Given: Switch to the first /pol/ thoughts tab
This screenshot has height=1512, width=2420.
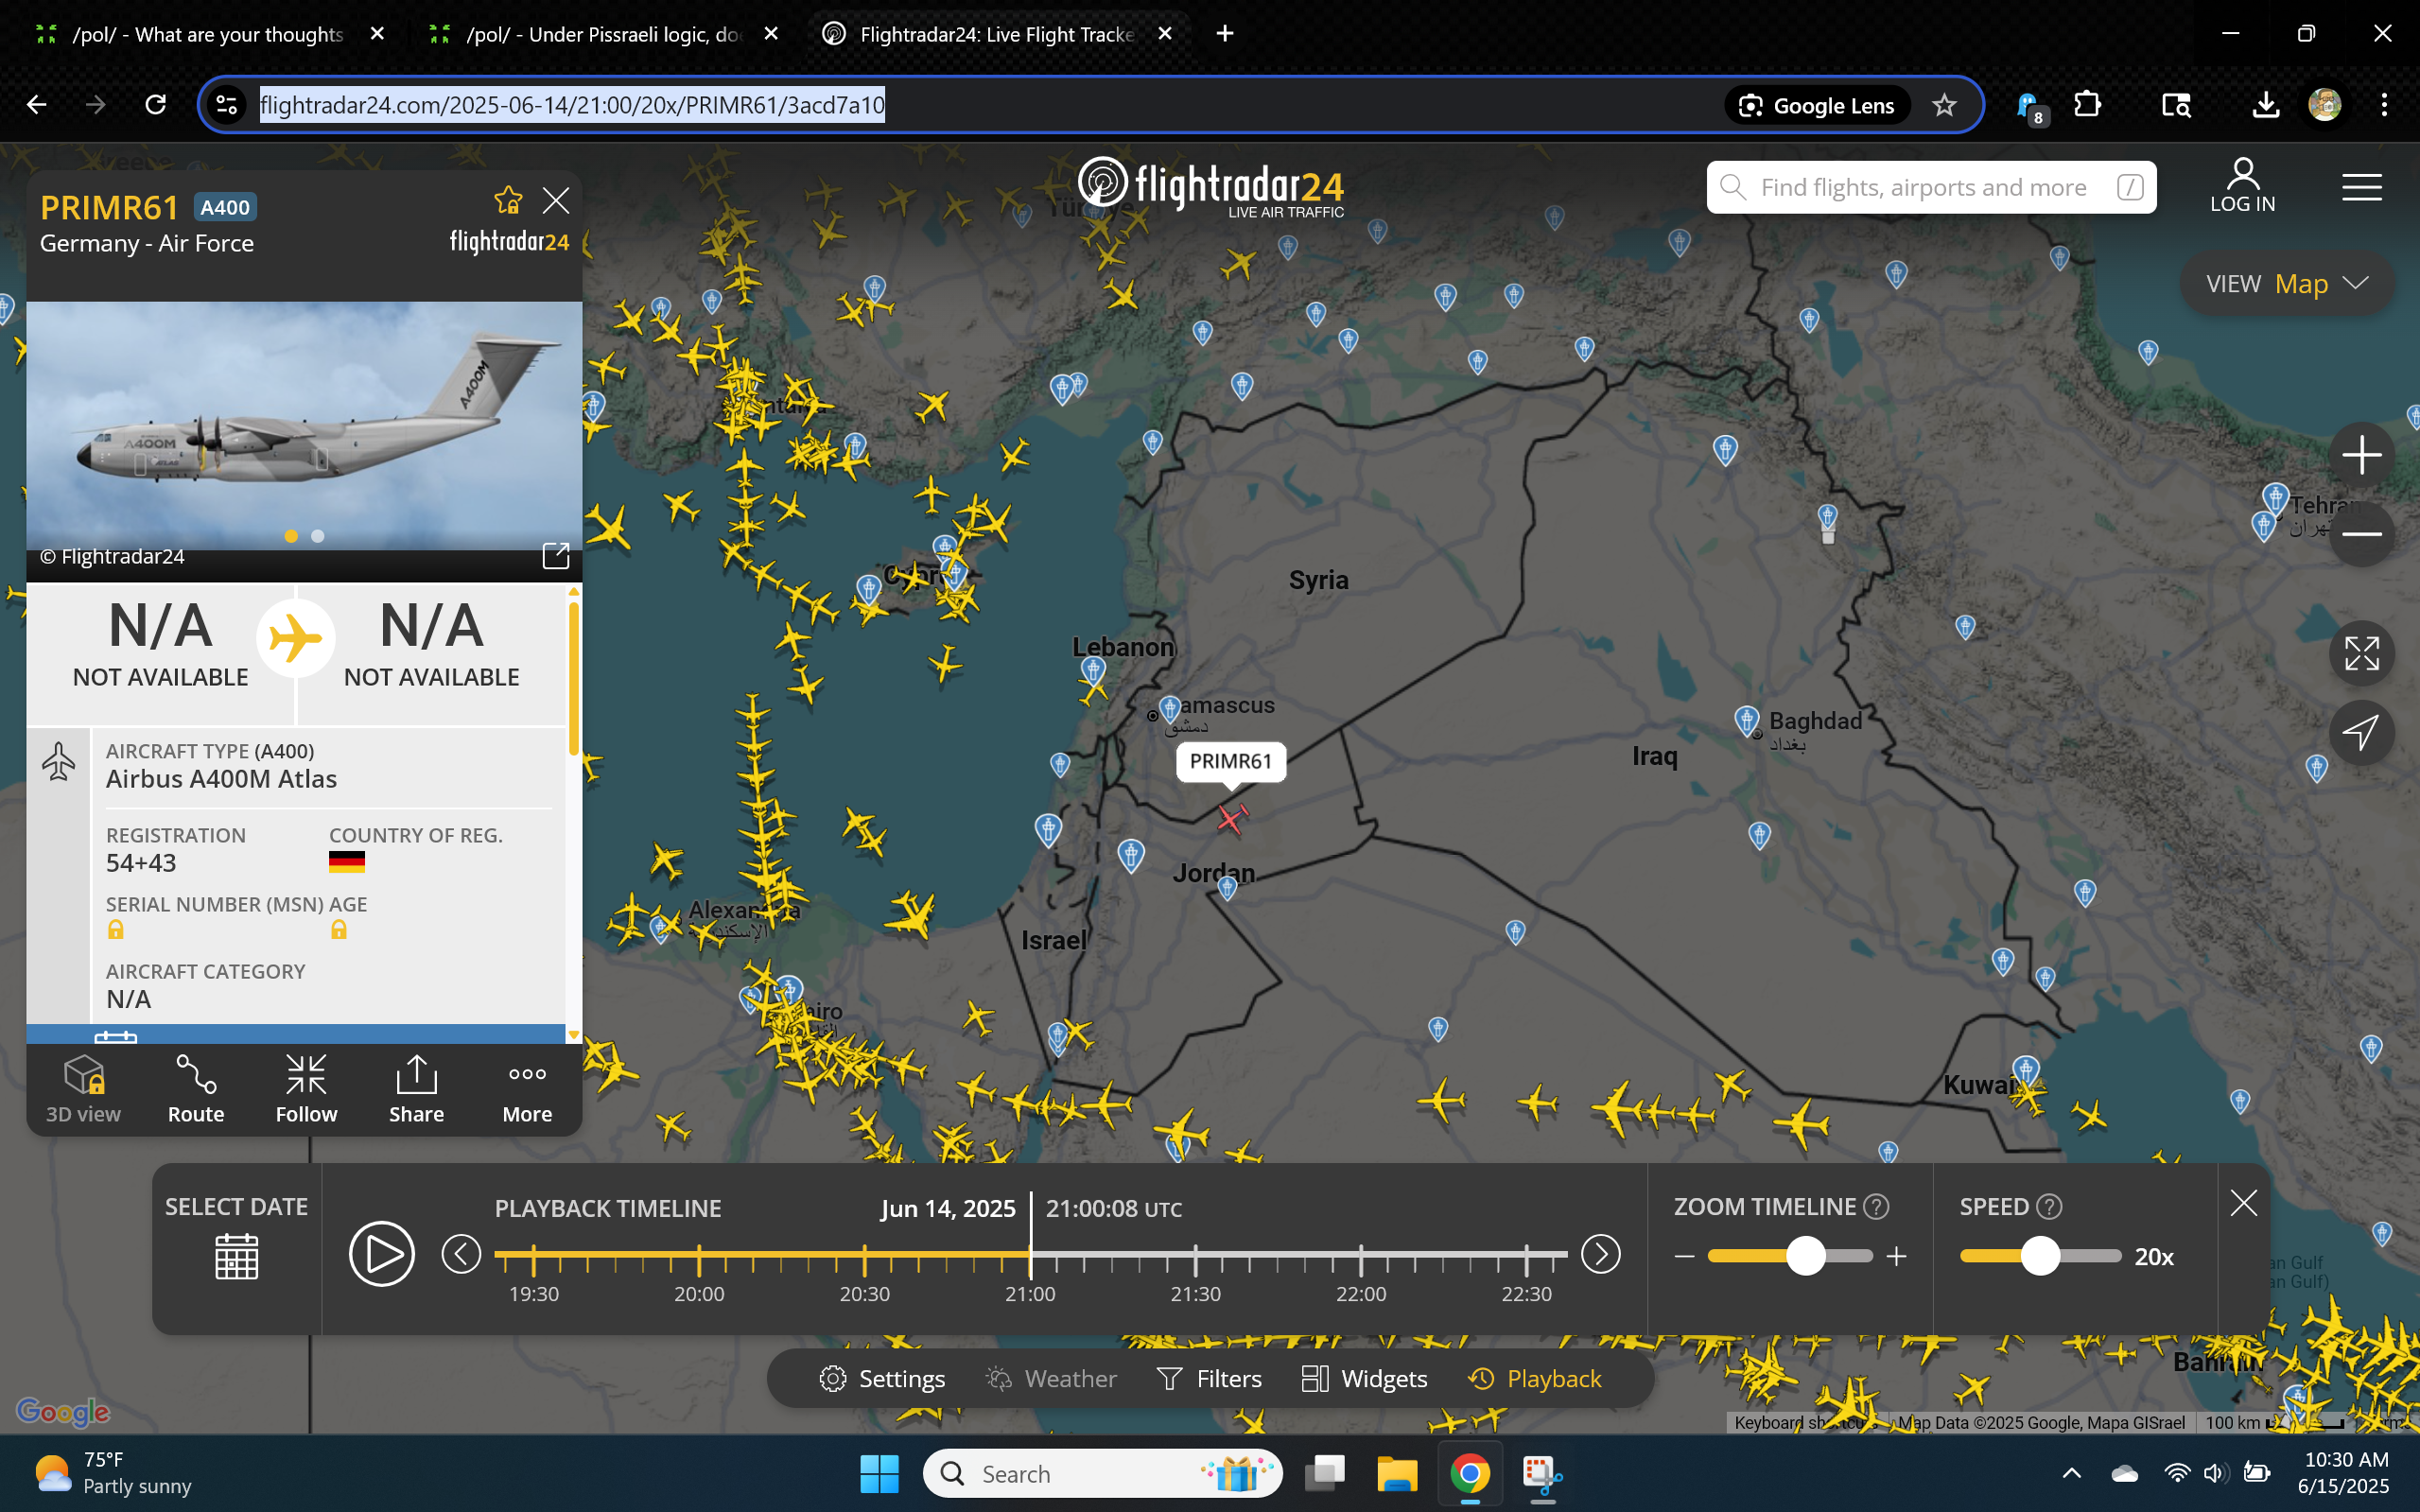Looking at the screenshot, I should point(207,34).
